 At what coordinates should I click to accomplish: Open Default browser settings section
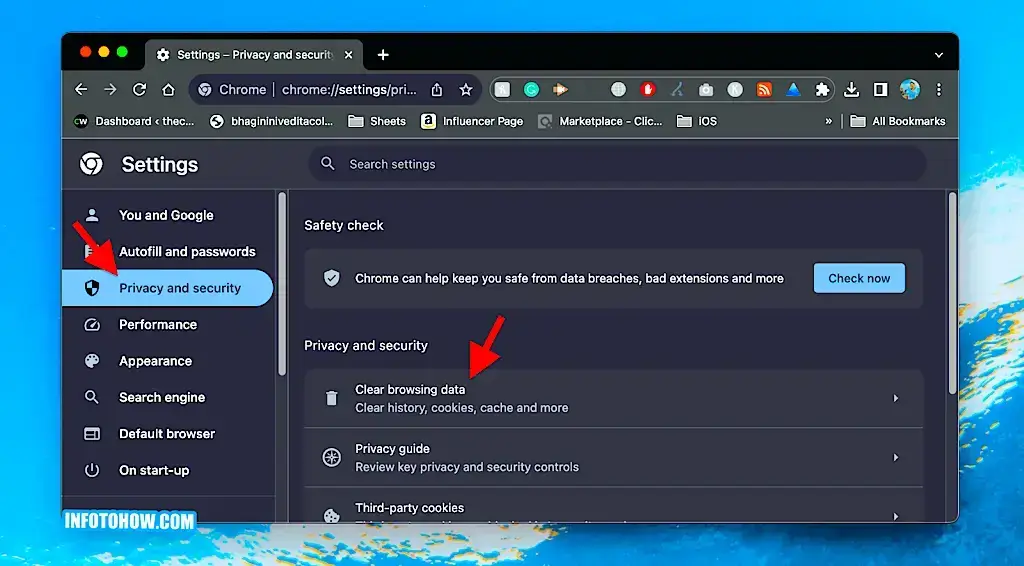pyautogui.click(x=167, y=434)
